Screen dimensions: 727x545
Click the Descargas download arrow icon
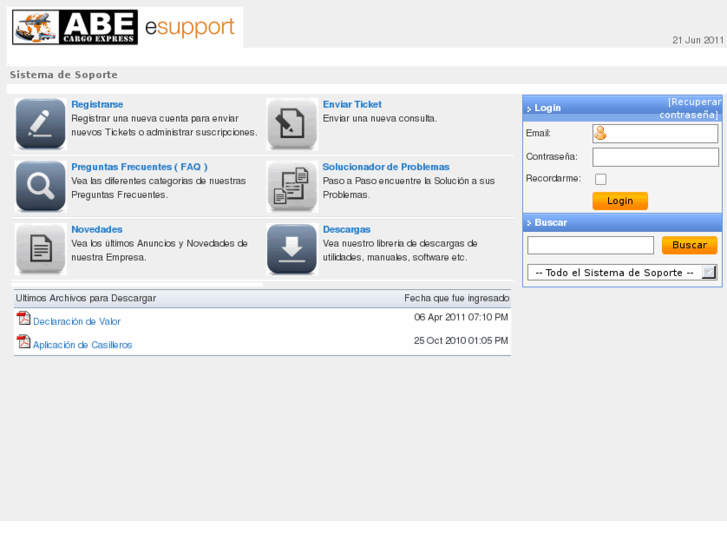click(292, 249)
